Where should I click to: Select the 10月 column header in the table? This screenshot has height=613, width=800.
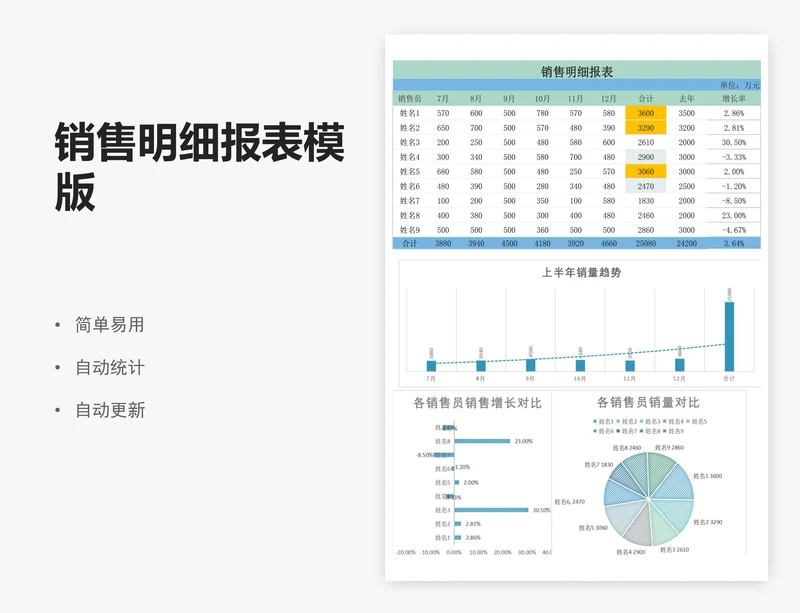point(542,99)
